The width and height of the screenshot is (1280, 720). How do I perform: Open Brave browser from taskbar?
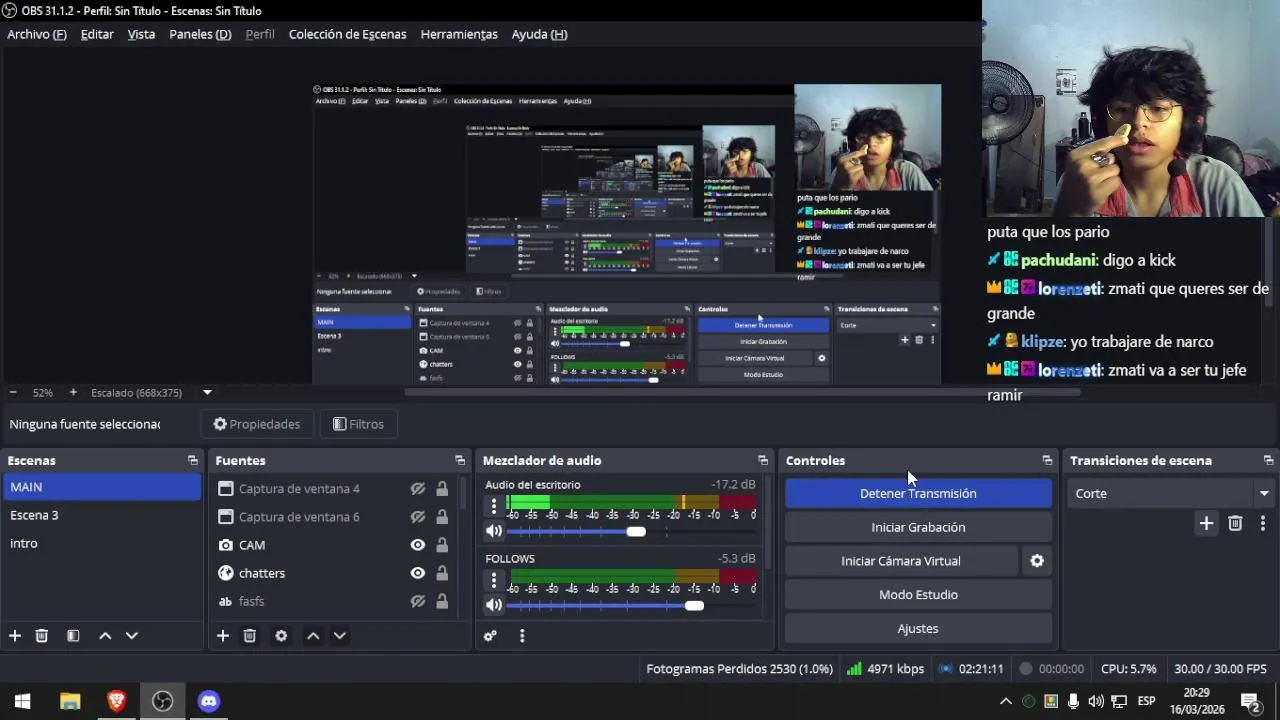[x=116, y=701]
